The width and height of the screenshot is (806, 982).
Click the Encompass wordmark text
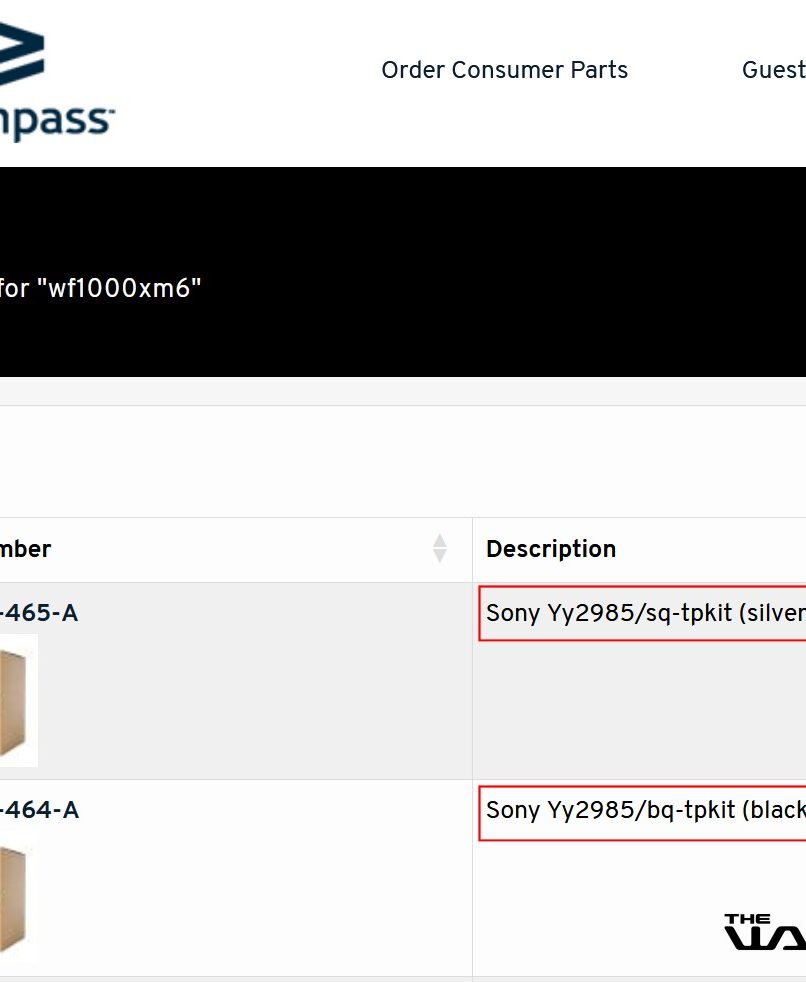tap(57, 121)
